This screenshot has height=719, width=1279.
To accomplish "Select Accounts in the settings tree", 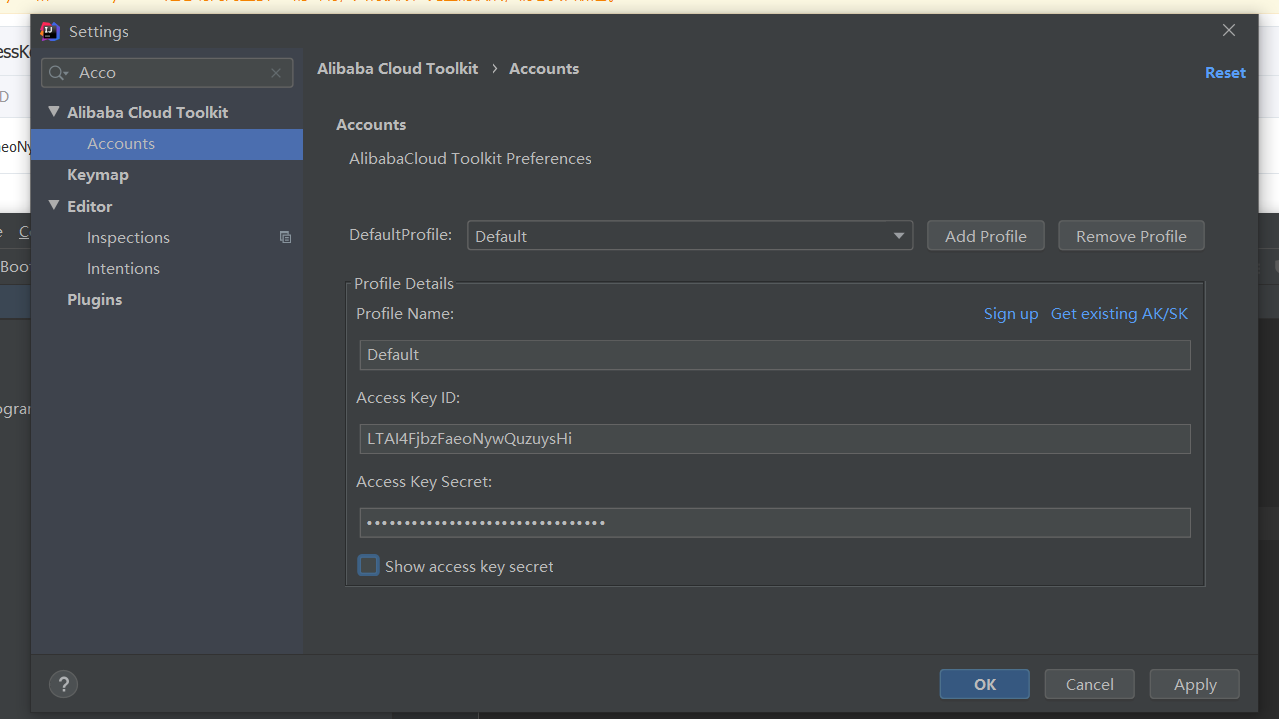I will [167, 144].
